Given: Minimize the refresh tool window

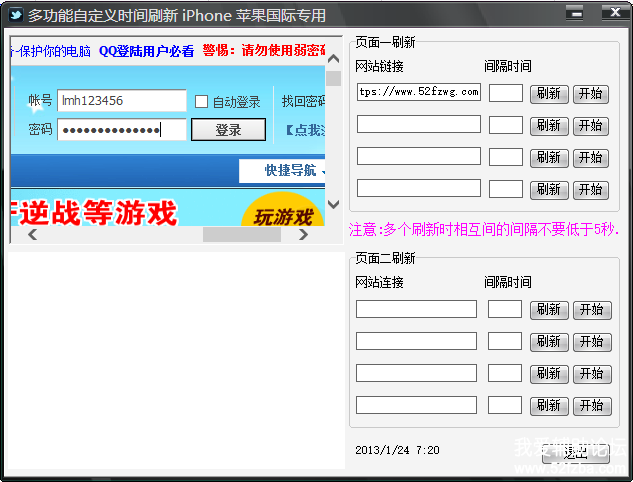Looking at the screenshot, I should [x=573, y=13].
